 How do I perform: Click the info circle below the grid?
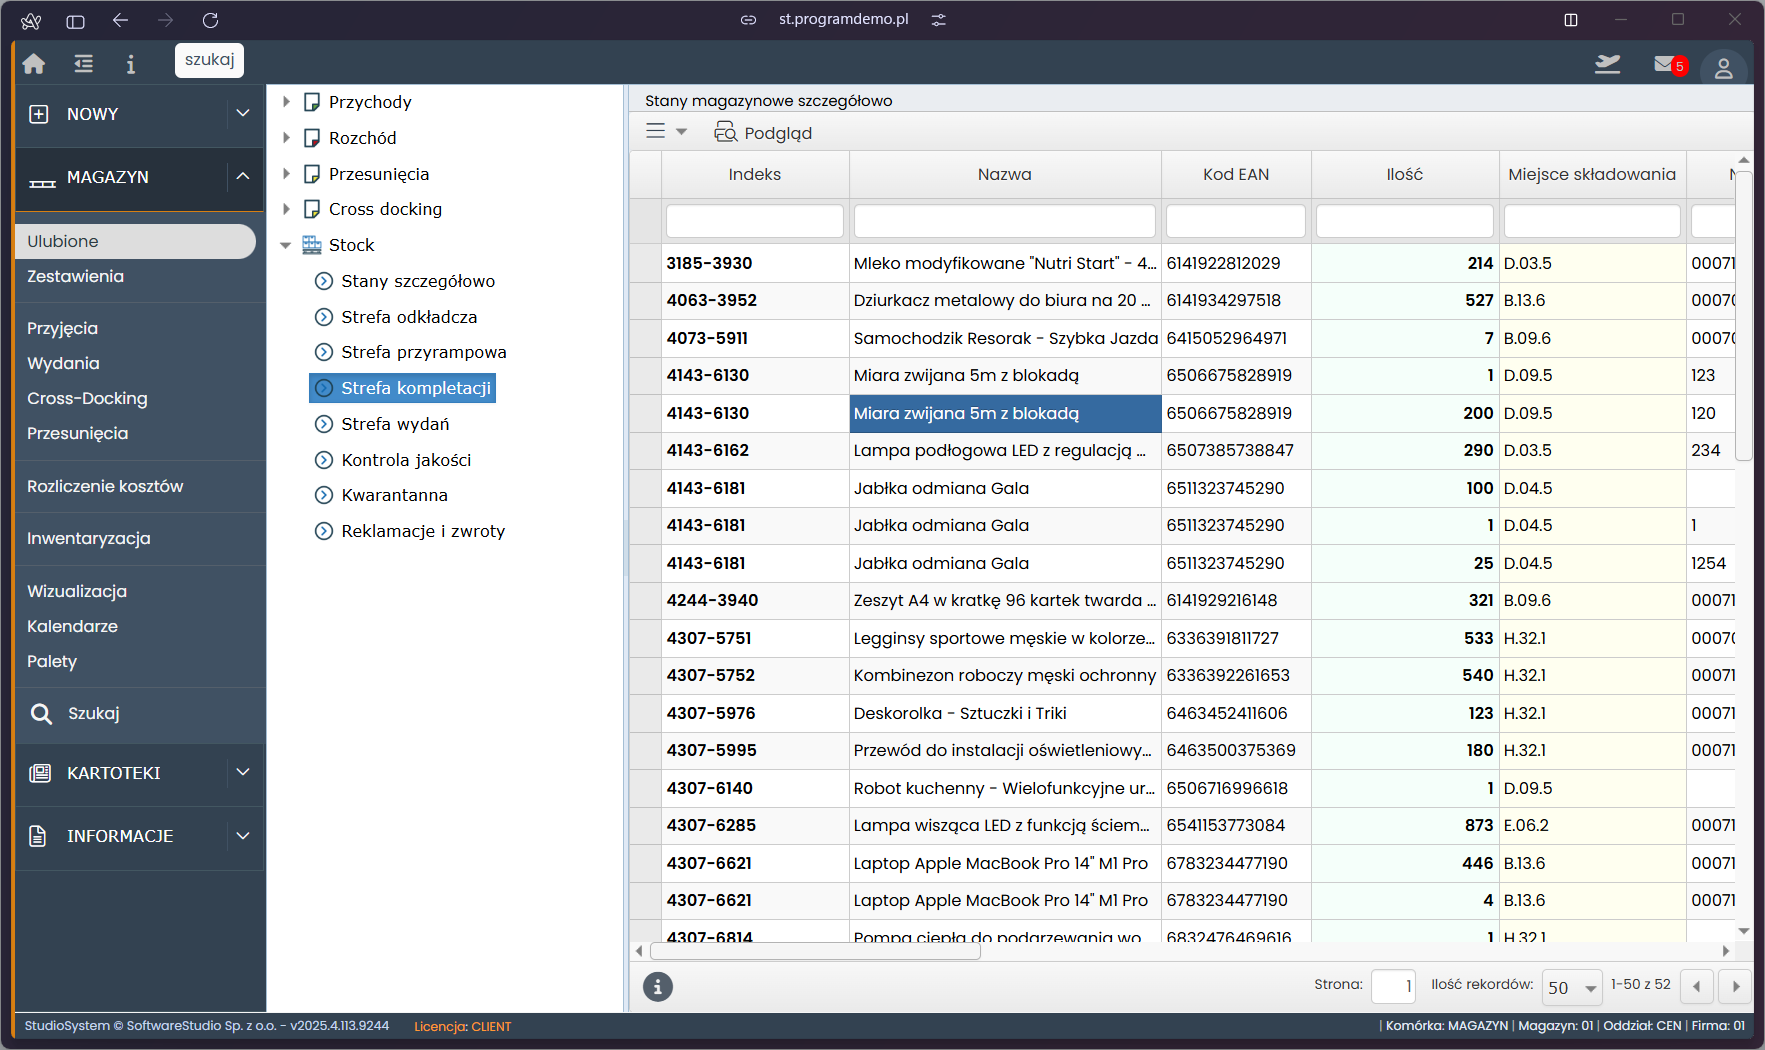[657, 987]
